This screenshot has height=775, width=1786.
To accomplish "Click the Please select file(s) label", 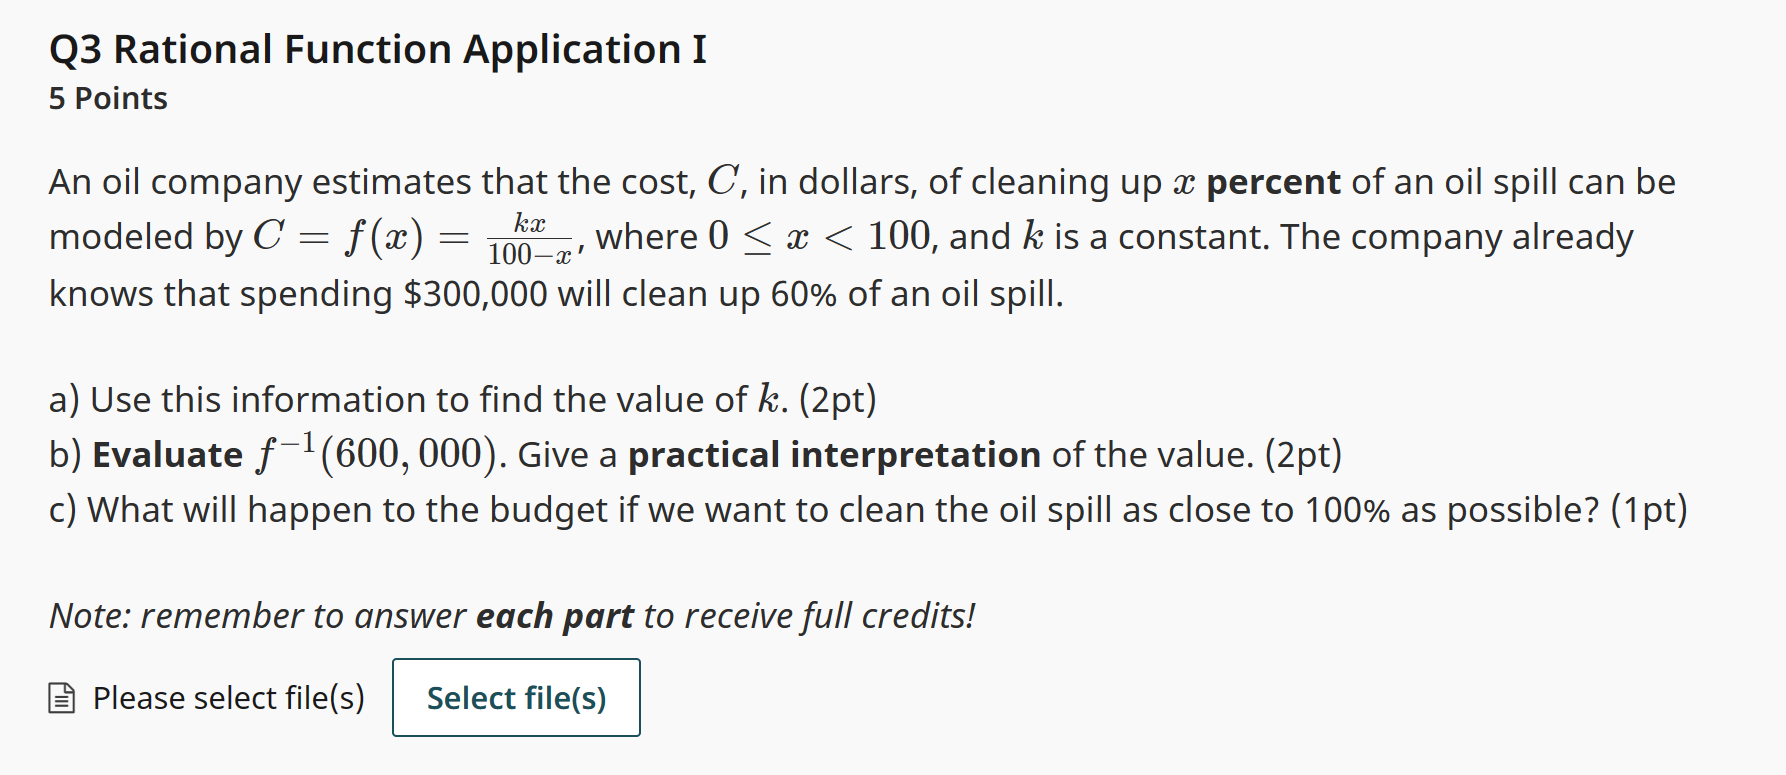I will 228,698.
